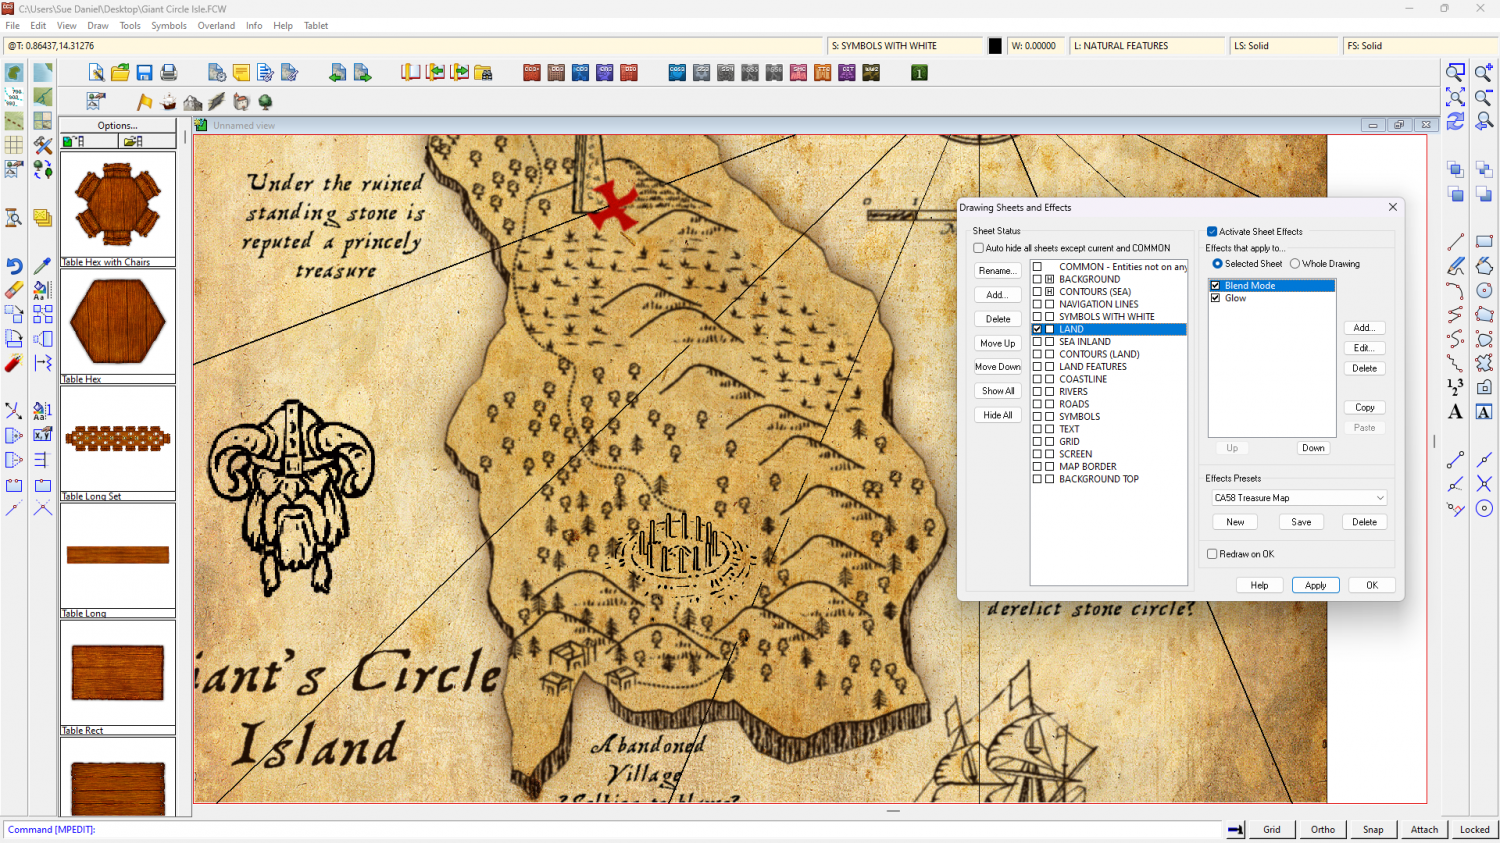Viewport: 1500px width, 843px height.
Task: Toggle the Snap button in status bar
Action: pos(1373,829)
